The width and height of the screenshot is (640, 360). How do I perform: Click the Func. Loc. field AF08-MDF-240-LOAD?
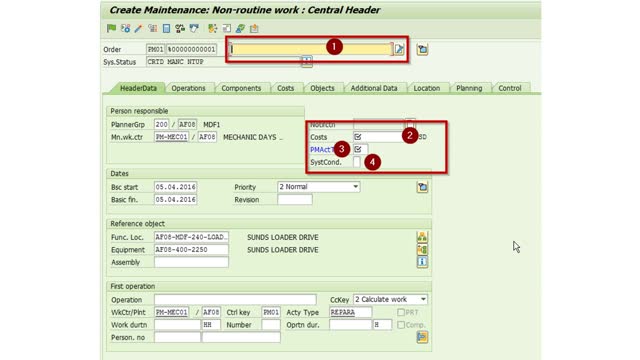(x=191, y=237)
